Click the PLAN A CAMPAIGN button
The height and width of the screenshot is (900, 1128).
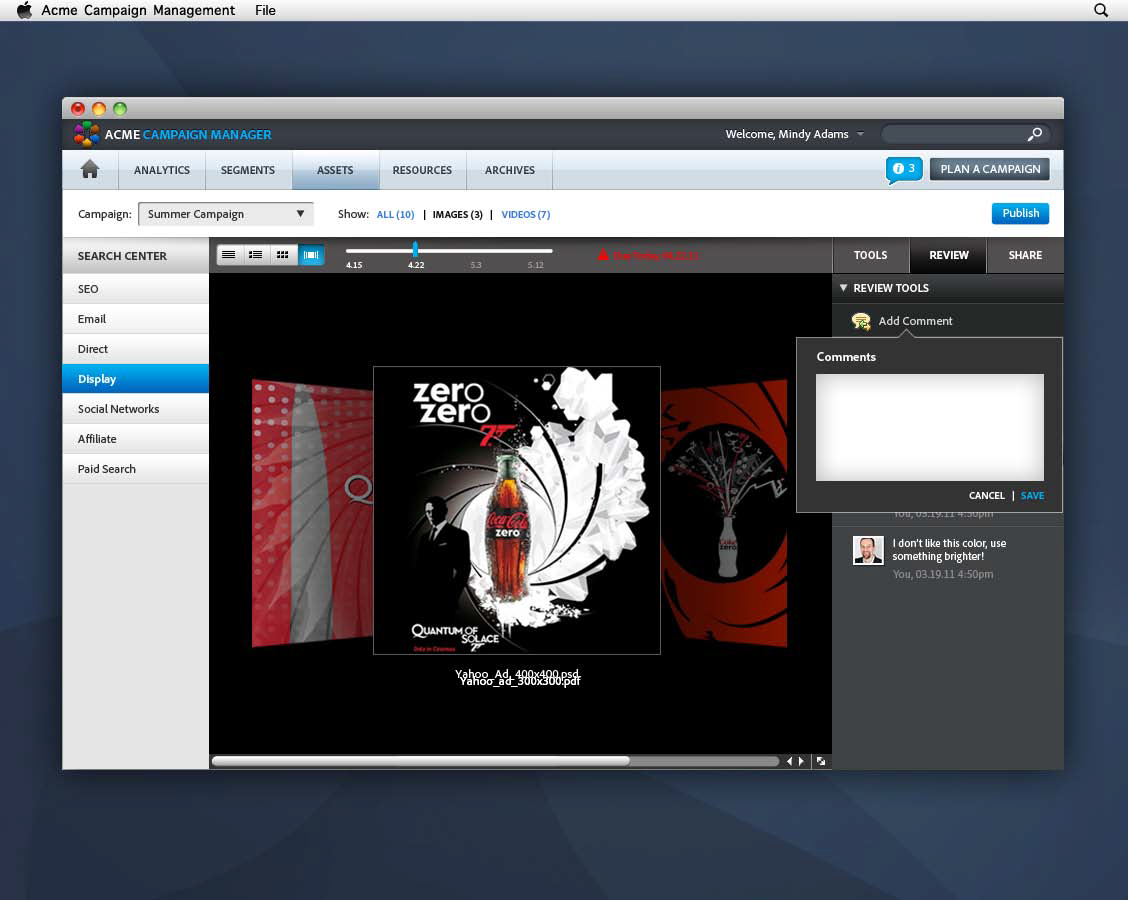point(990,169)
